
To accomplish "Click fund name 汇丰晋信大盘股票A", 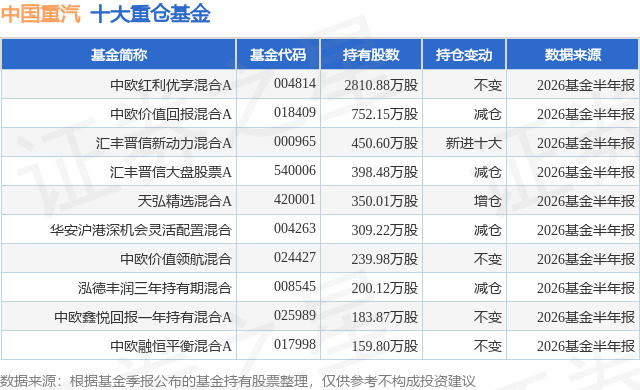I will click(x=171, y=172).
